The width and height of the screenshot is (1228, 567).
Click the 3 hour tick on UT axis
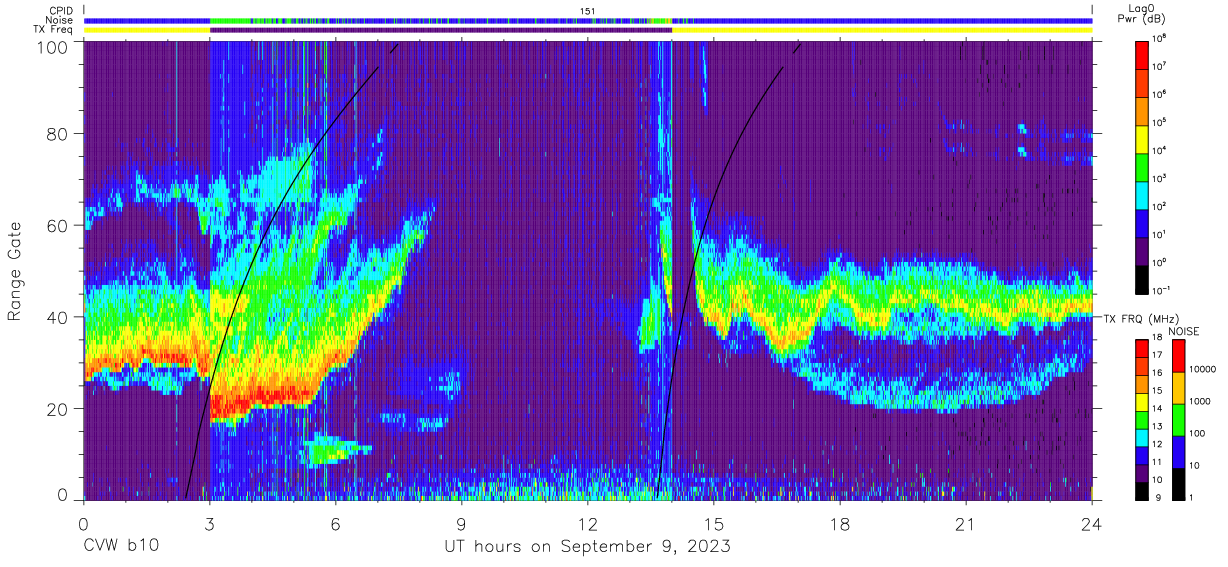(x=209, y=523)
